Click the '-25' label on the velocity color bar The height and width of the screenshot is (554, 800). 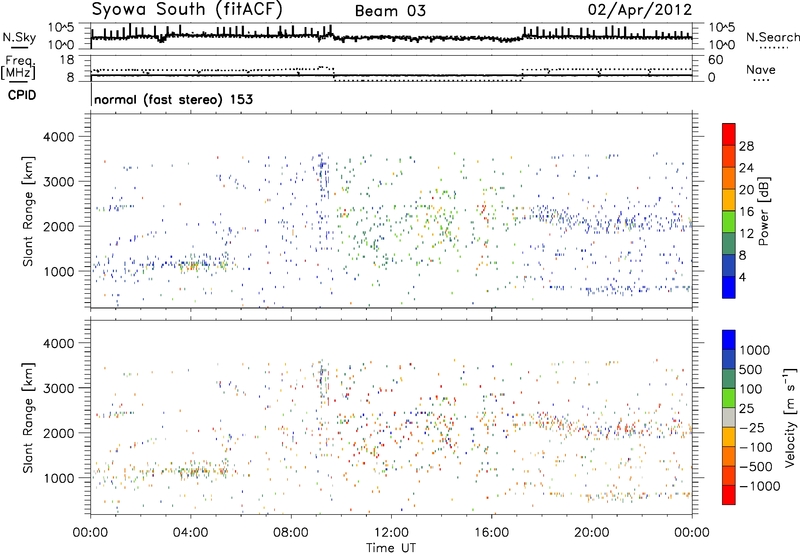tap(752, 428)
